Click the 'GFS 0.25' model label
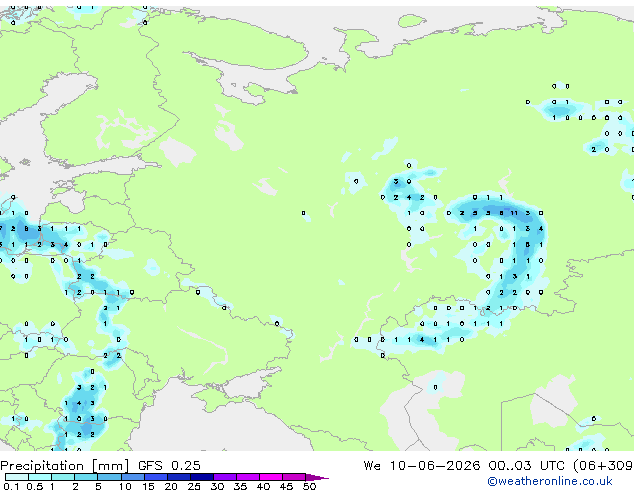 [x=169, y=465]
